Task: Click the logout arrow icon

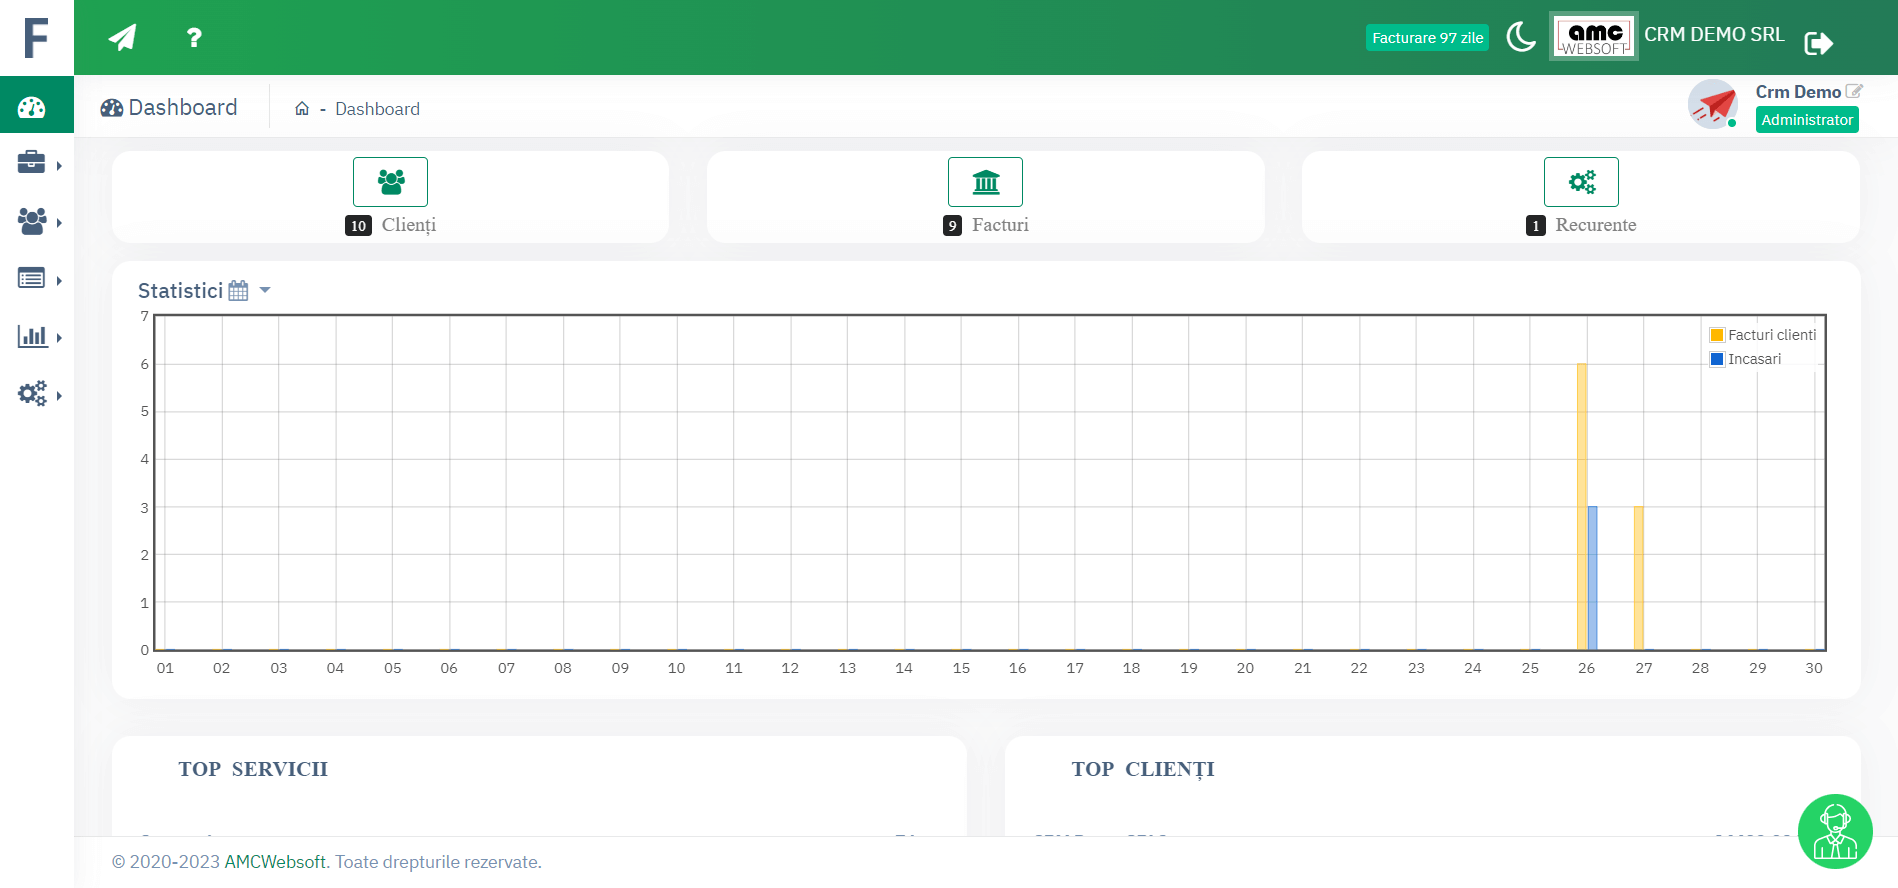Action: tap(1817, 43)
